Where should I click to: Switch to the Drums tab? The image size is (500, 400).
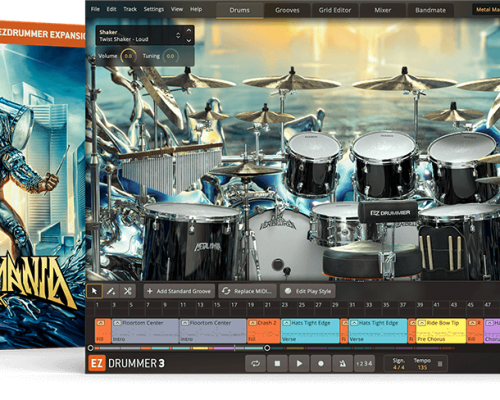coord(239,10)
